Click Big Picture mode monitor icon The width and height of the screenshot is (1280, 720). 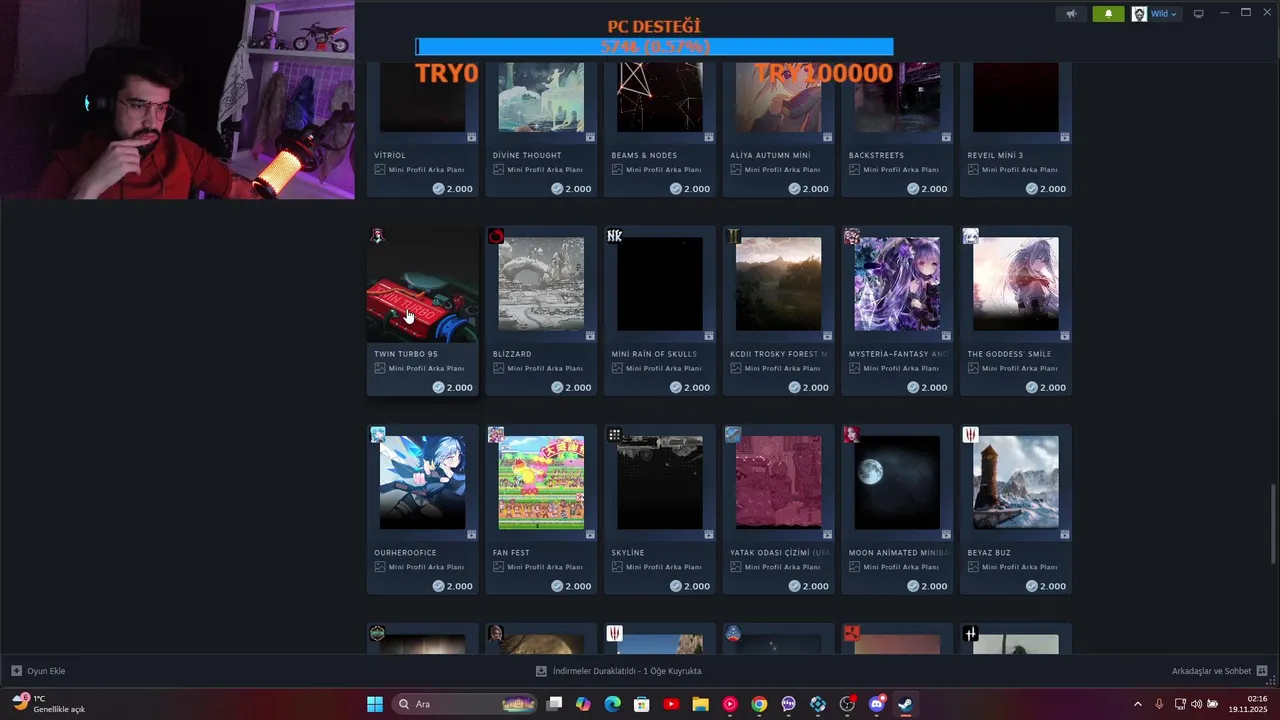coord(1198,14)
